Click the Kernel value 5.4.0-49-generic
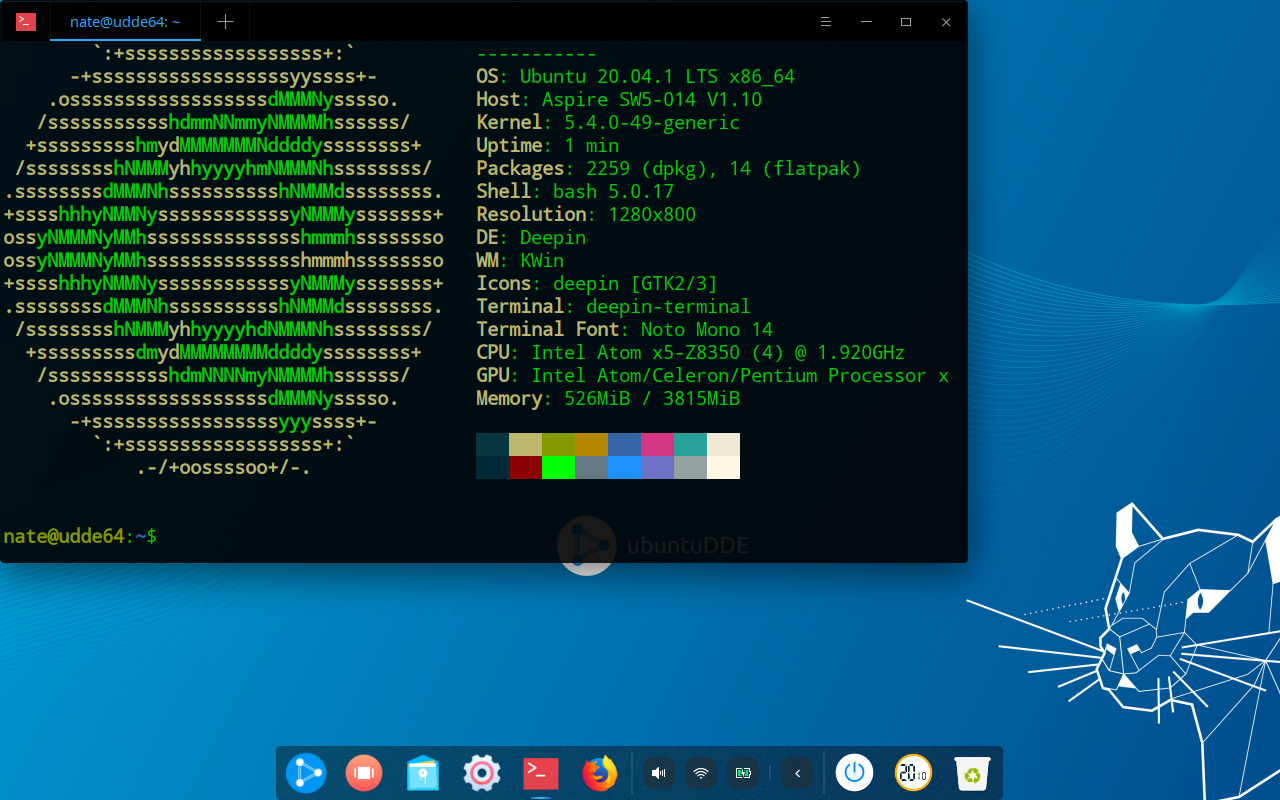Image resolution: width=1280 pixels, height=800 pixels. [x=652, y=122]
